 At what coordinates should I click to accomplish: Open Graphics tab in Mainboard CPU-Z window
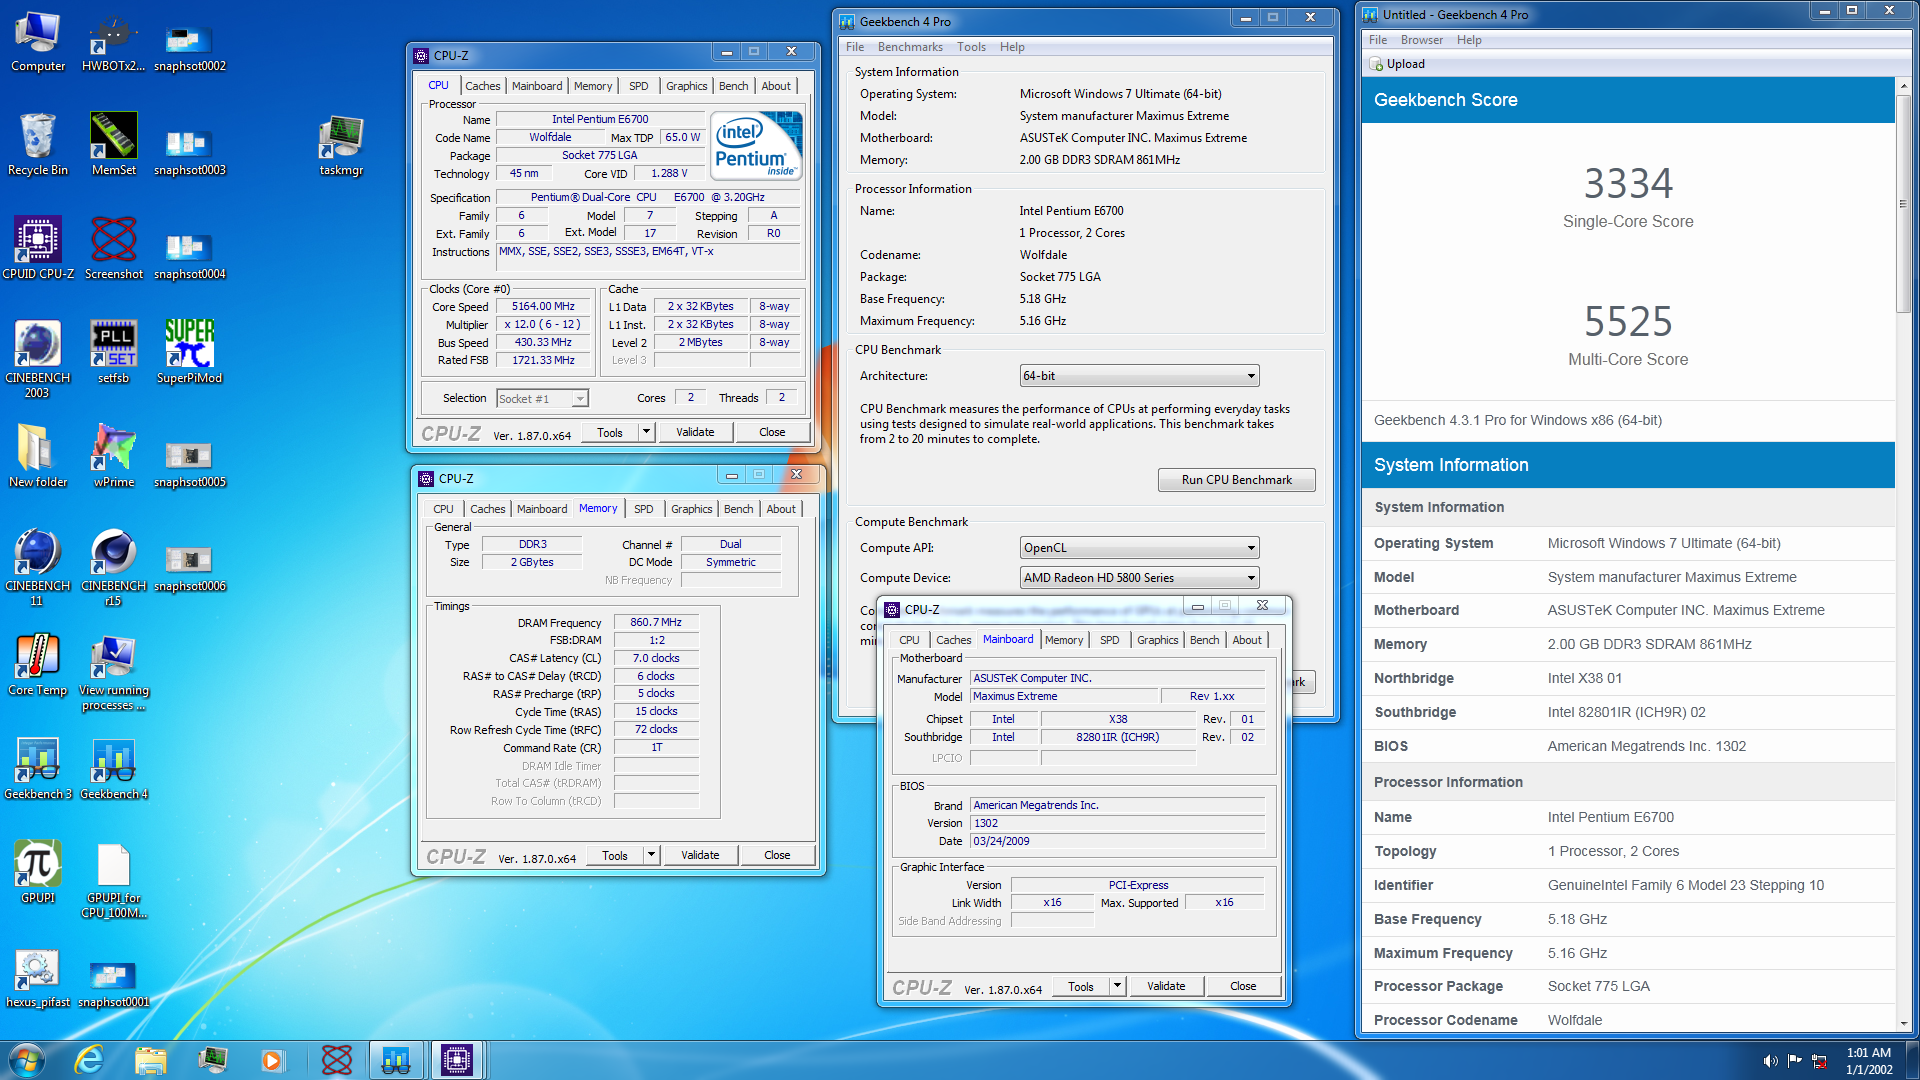tap(1157, 640)
